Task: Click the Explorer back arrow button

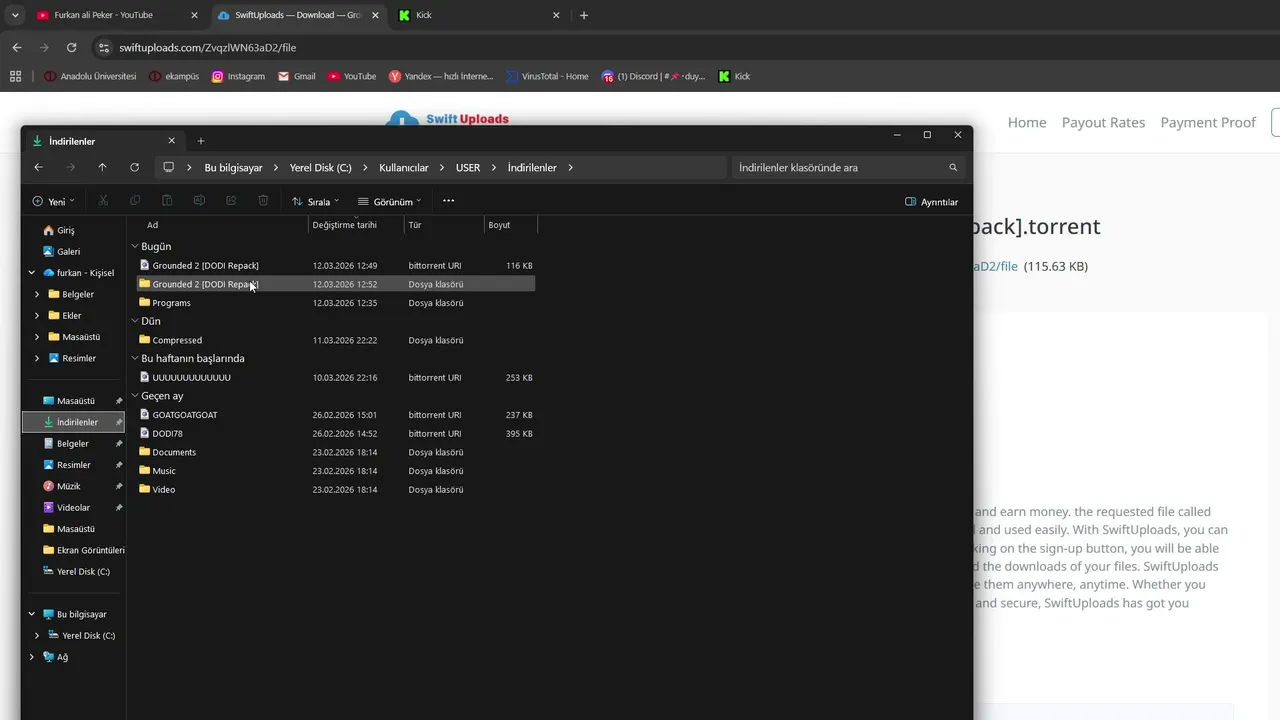Action: [38, 167]
